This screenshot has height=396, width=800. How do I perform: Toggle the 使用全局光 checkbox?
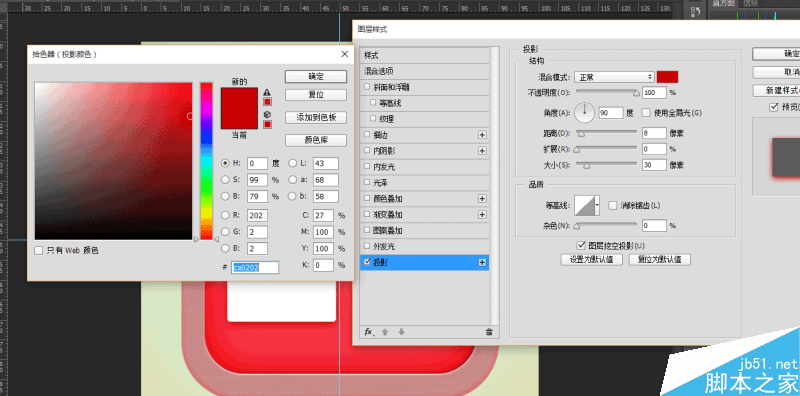click(x=646, y=112)
